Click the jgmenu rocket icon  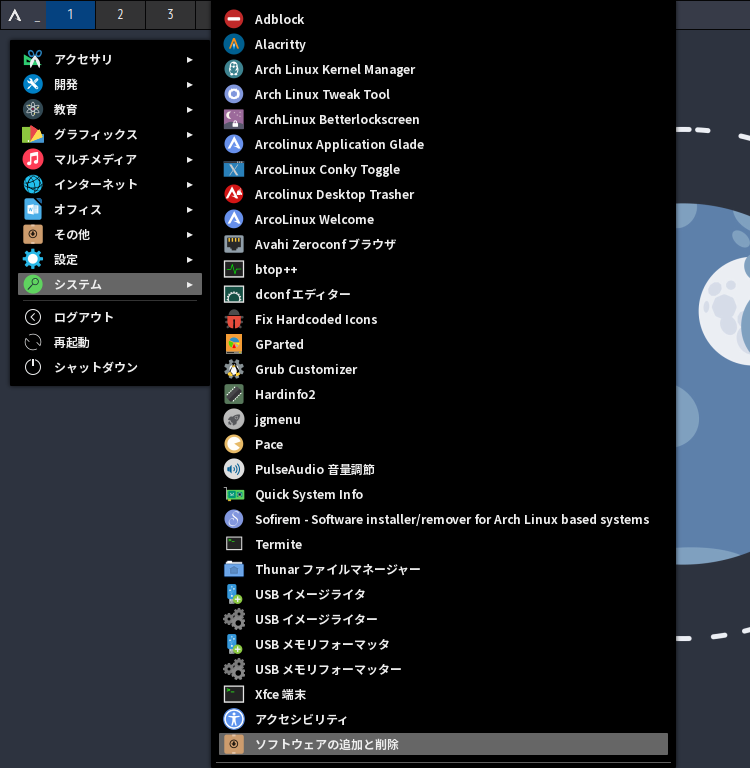[234, 419]
